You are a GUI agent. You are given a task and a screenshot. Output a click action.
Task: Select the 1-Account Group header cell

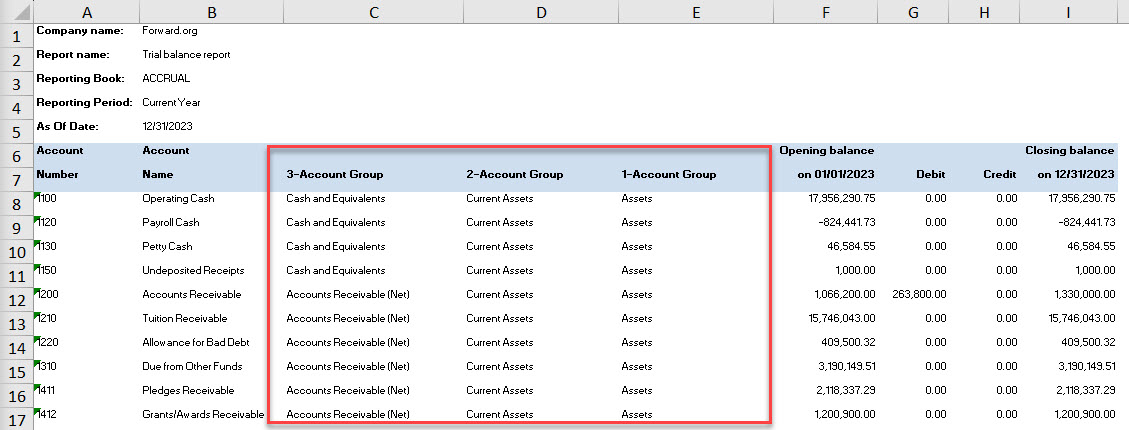tap(668, 174)
